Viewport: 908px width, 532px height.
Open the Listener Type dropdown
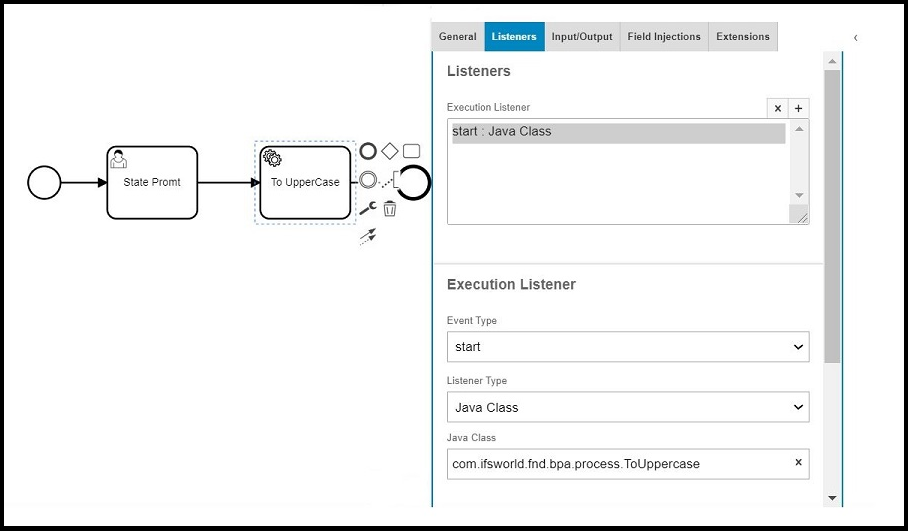click(x=628, y=407)
